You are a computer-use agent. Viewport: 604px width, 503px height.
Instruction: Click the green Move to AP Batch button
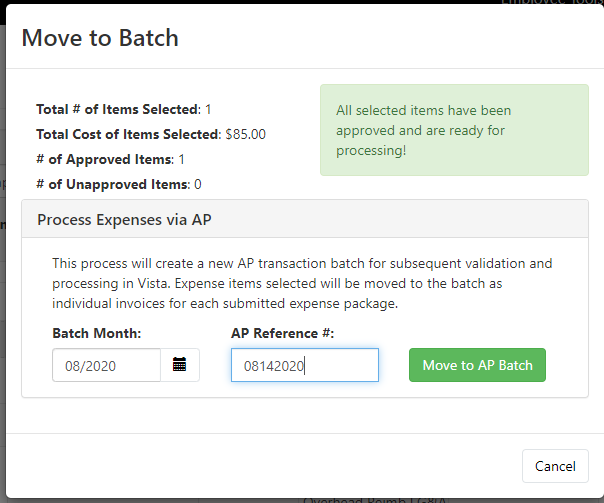pos(477,365)
